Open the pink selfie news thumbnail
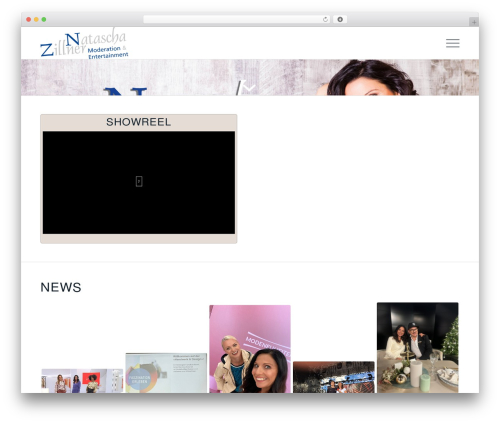500x423 pixels. click(x=250, y=349)
